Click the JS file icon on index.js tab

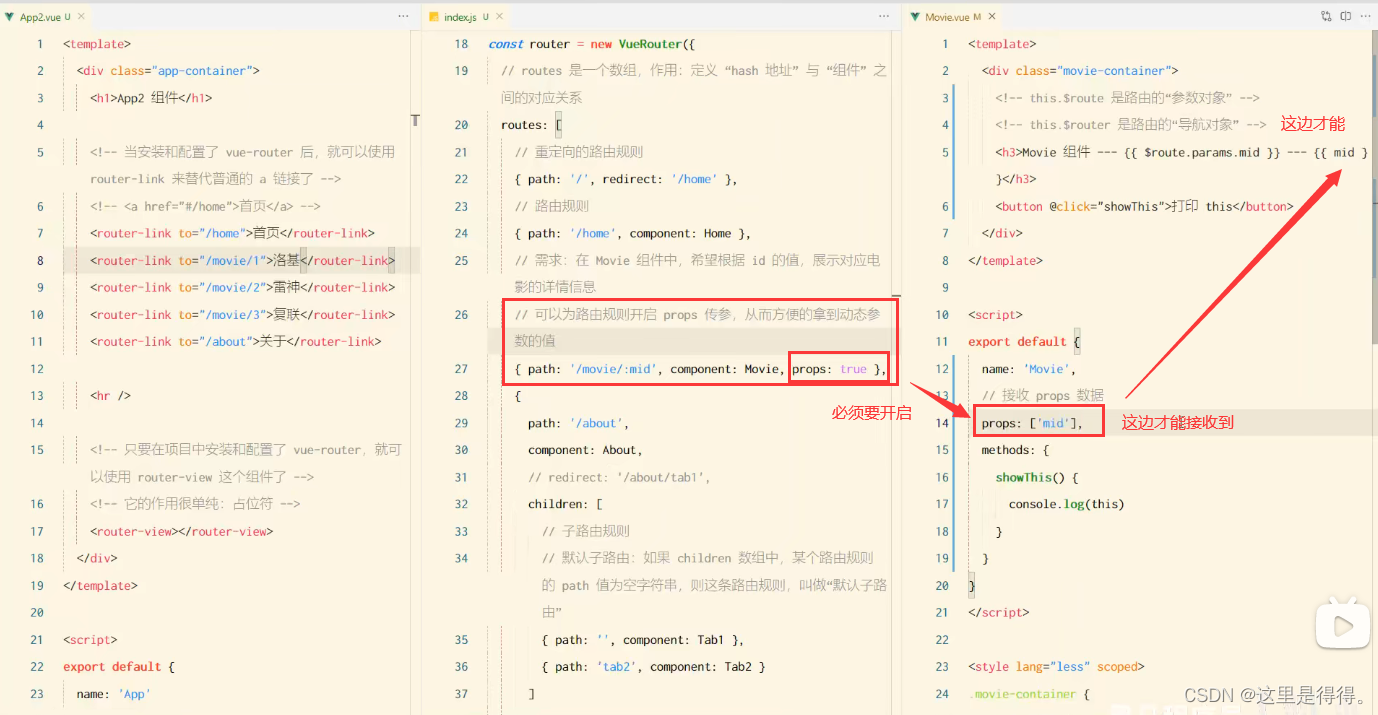434,17
